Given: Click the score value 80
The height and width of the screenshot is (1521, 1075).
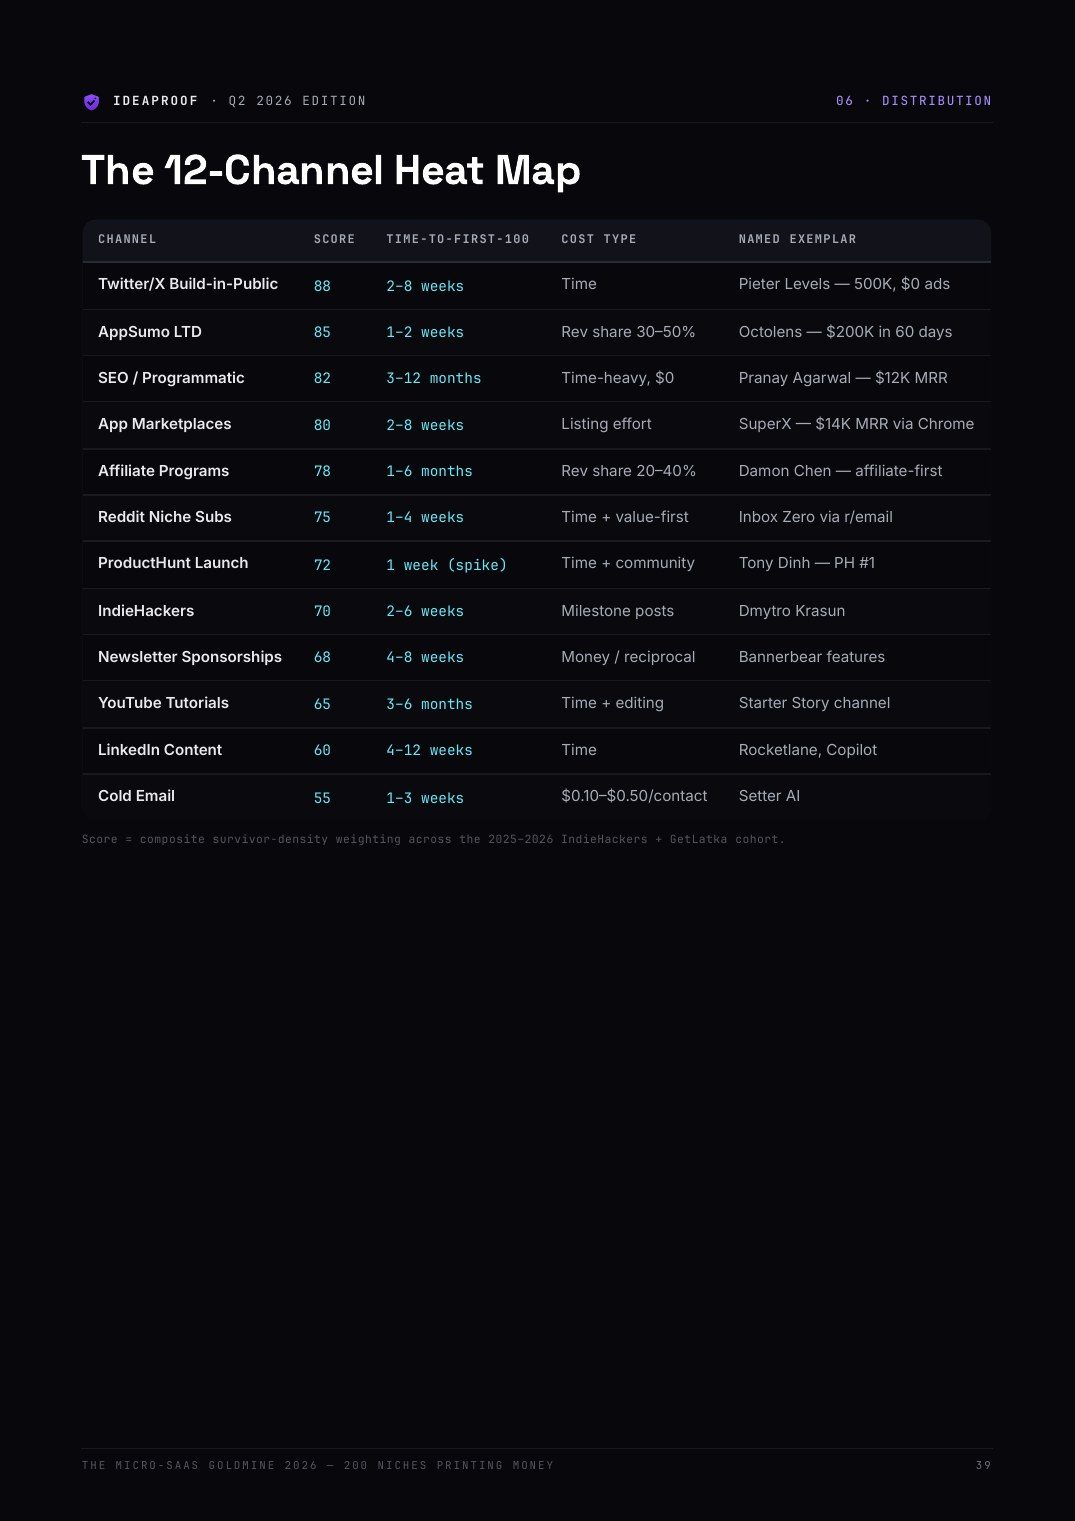Looking at the screenshot, I should point(322,425).
